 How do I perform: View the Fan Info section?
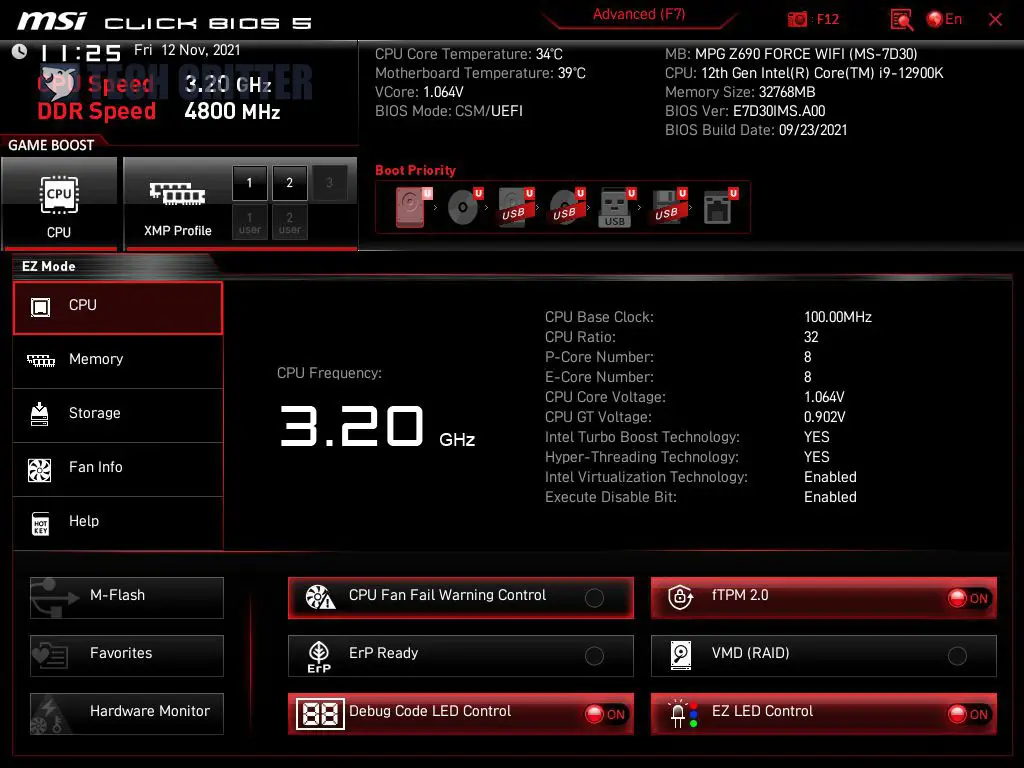pos(118,469)
